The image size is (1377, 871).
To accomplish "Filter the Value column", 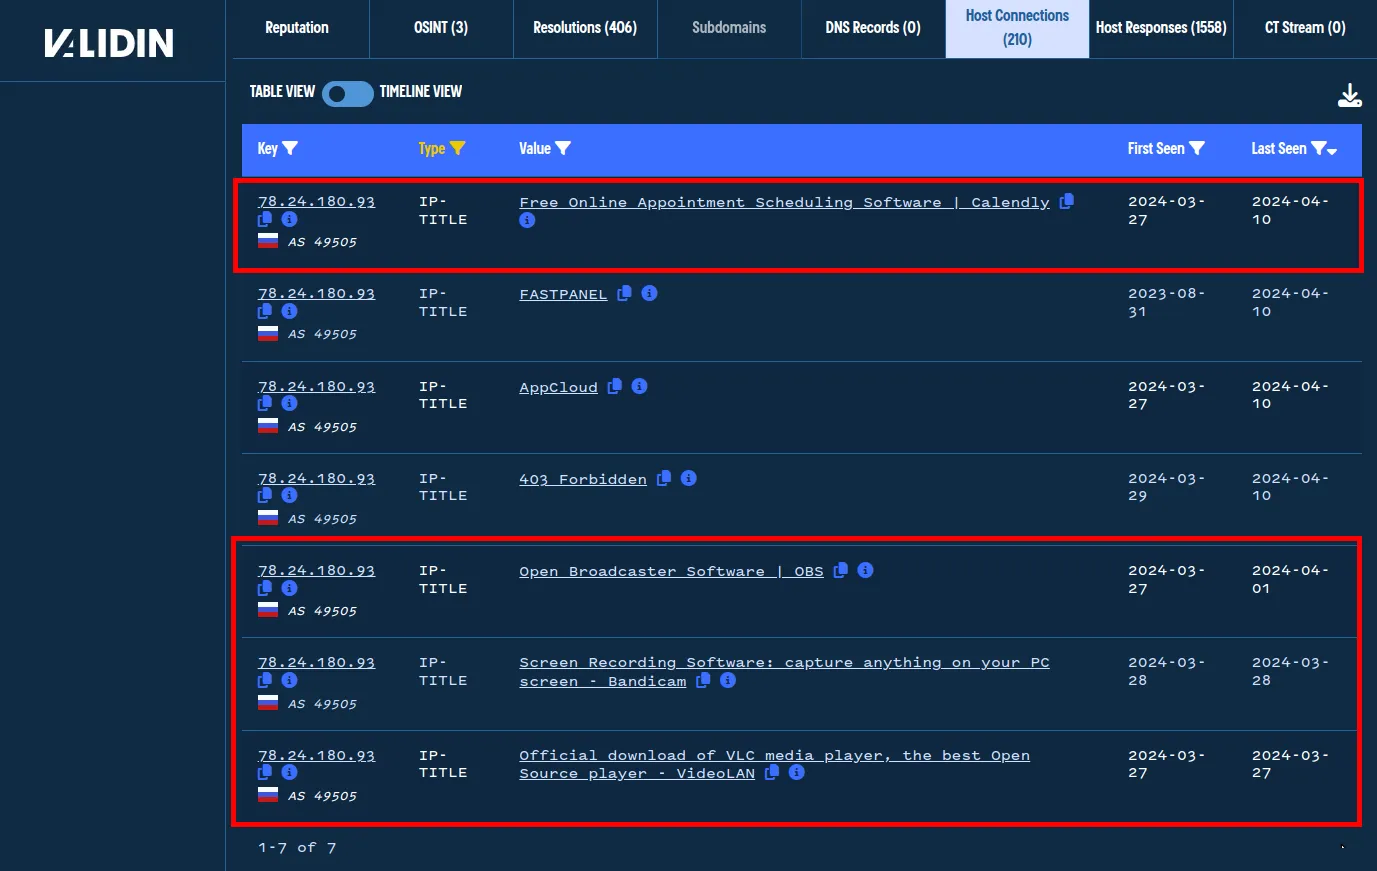I will 563,148.
